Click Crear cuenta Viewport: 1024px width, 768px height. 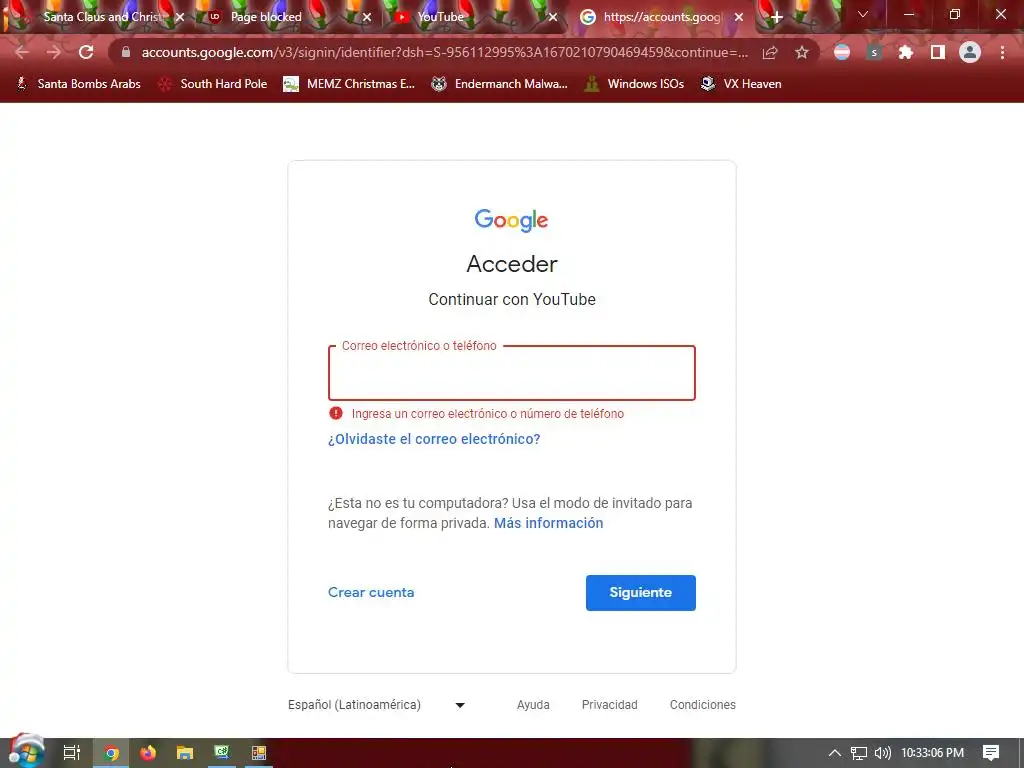coord(371,592)
